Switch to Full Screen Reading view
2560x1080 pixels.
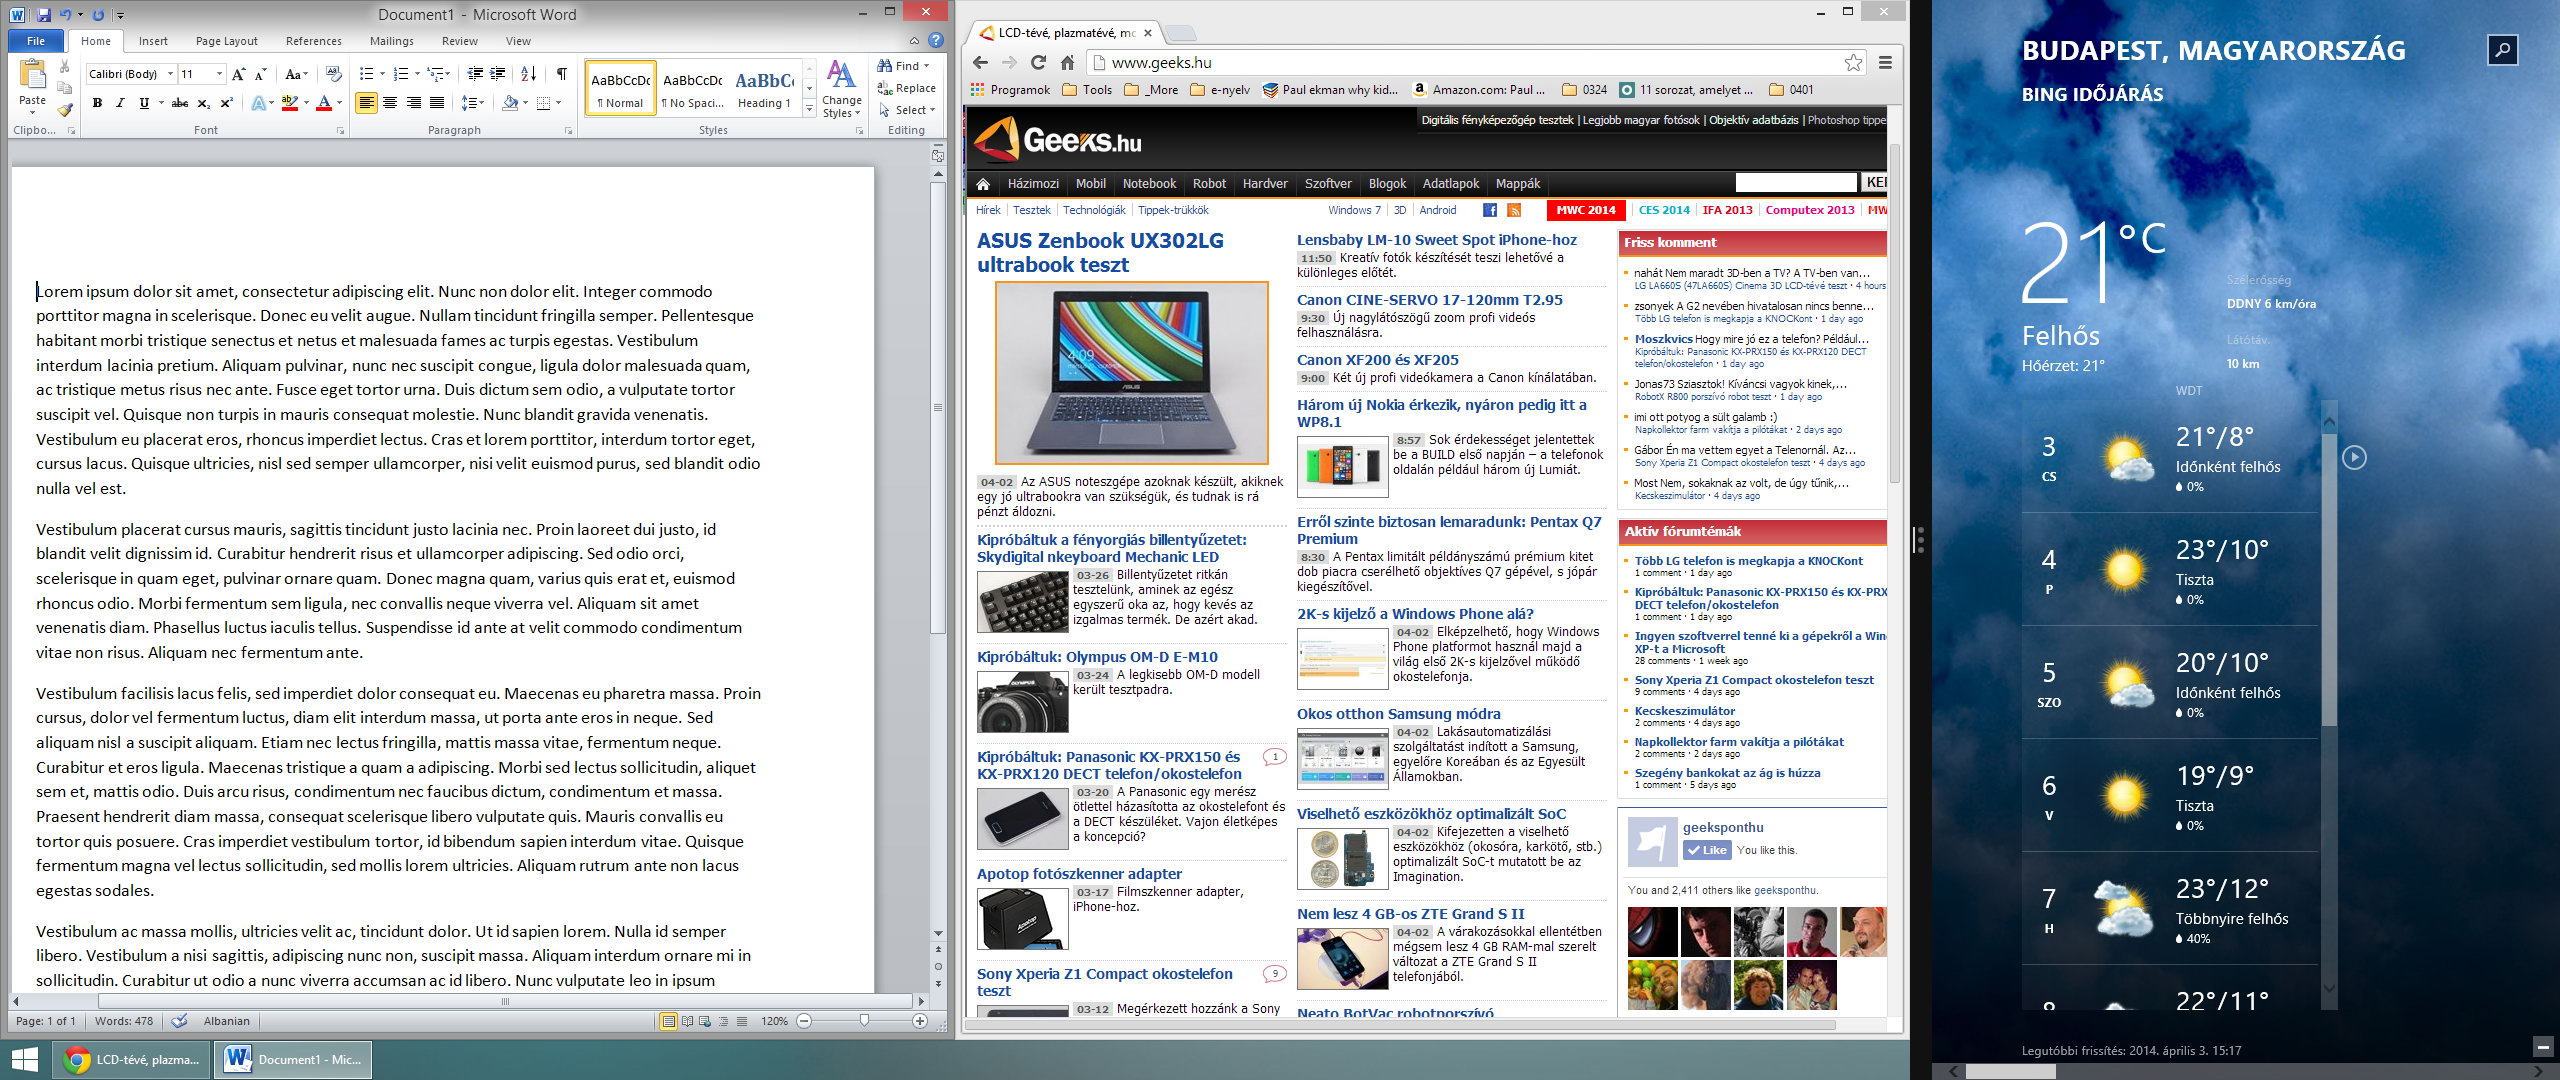[687, 1021]
